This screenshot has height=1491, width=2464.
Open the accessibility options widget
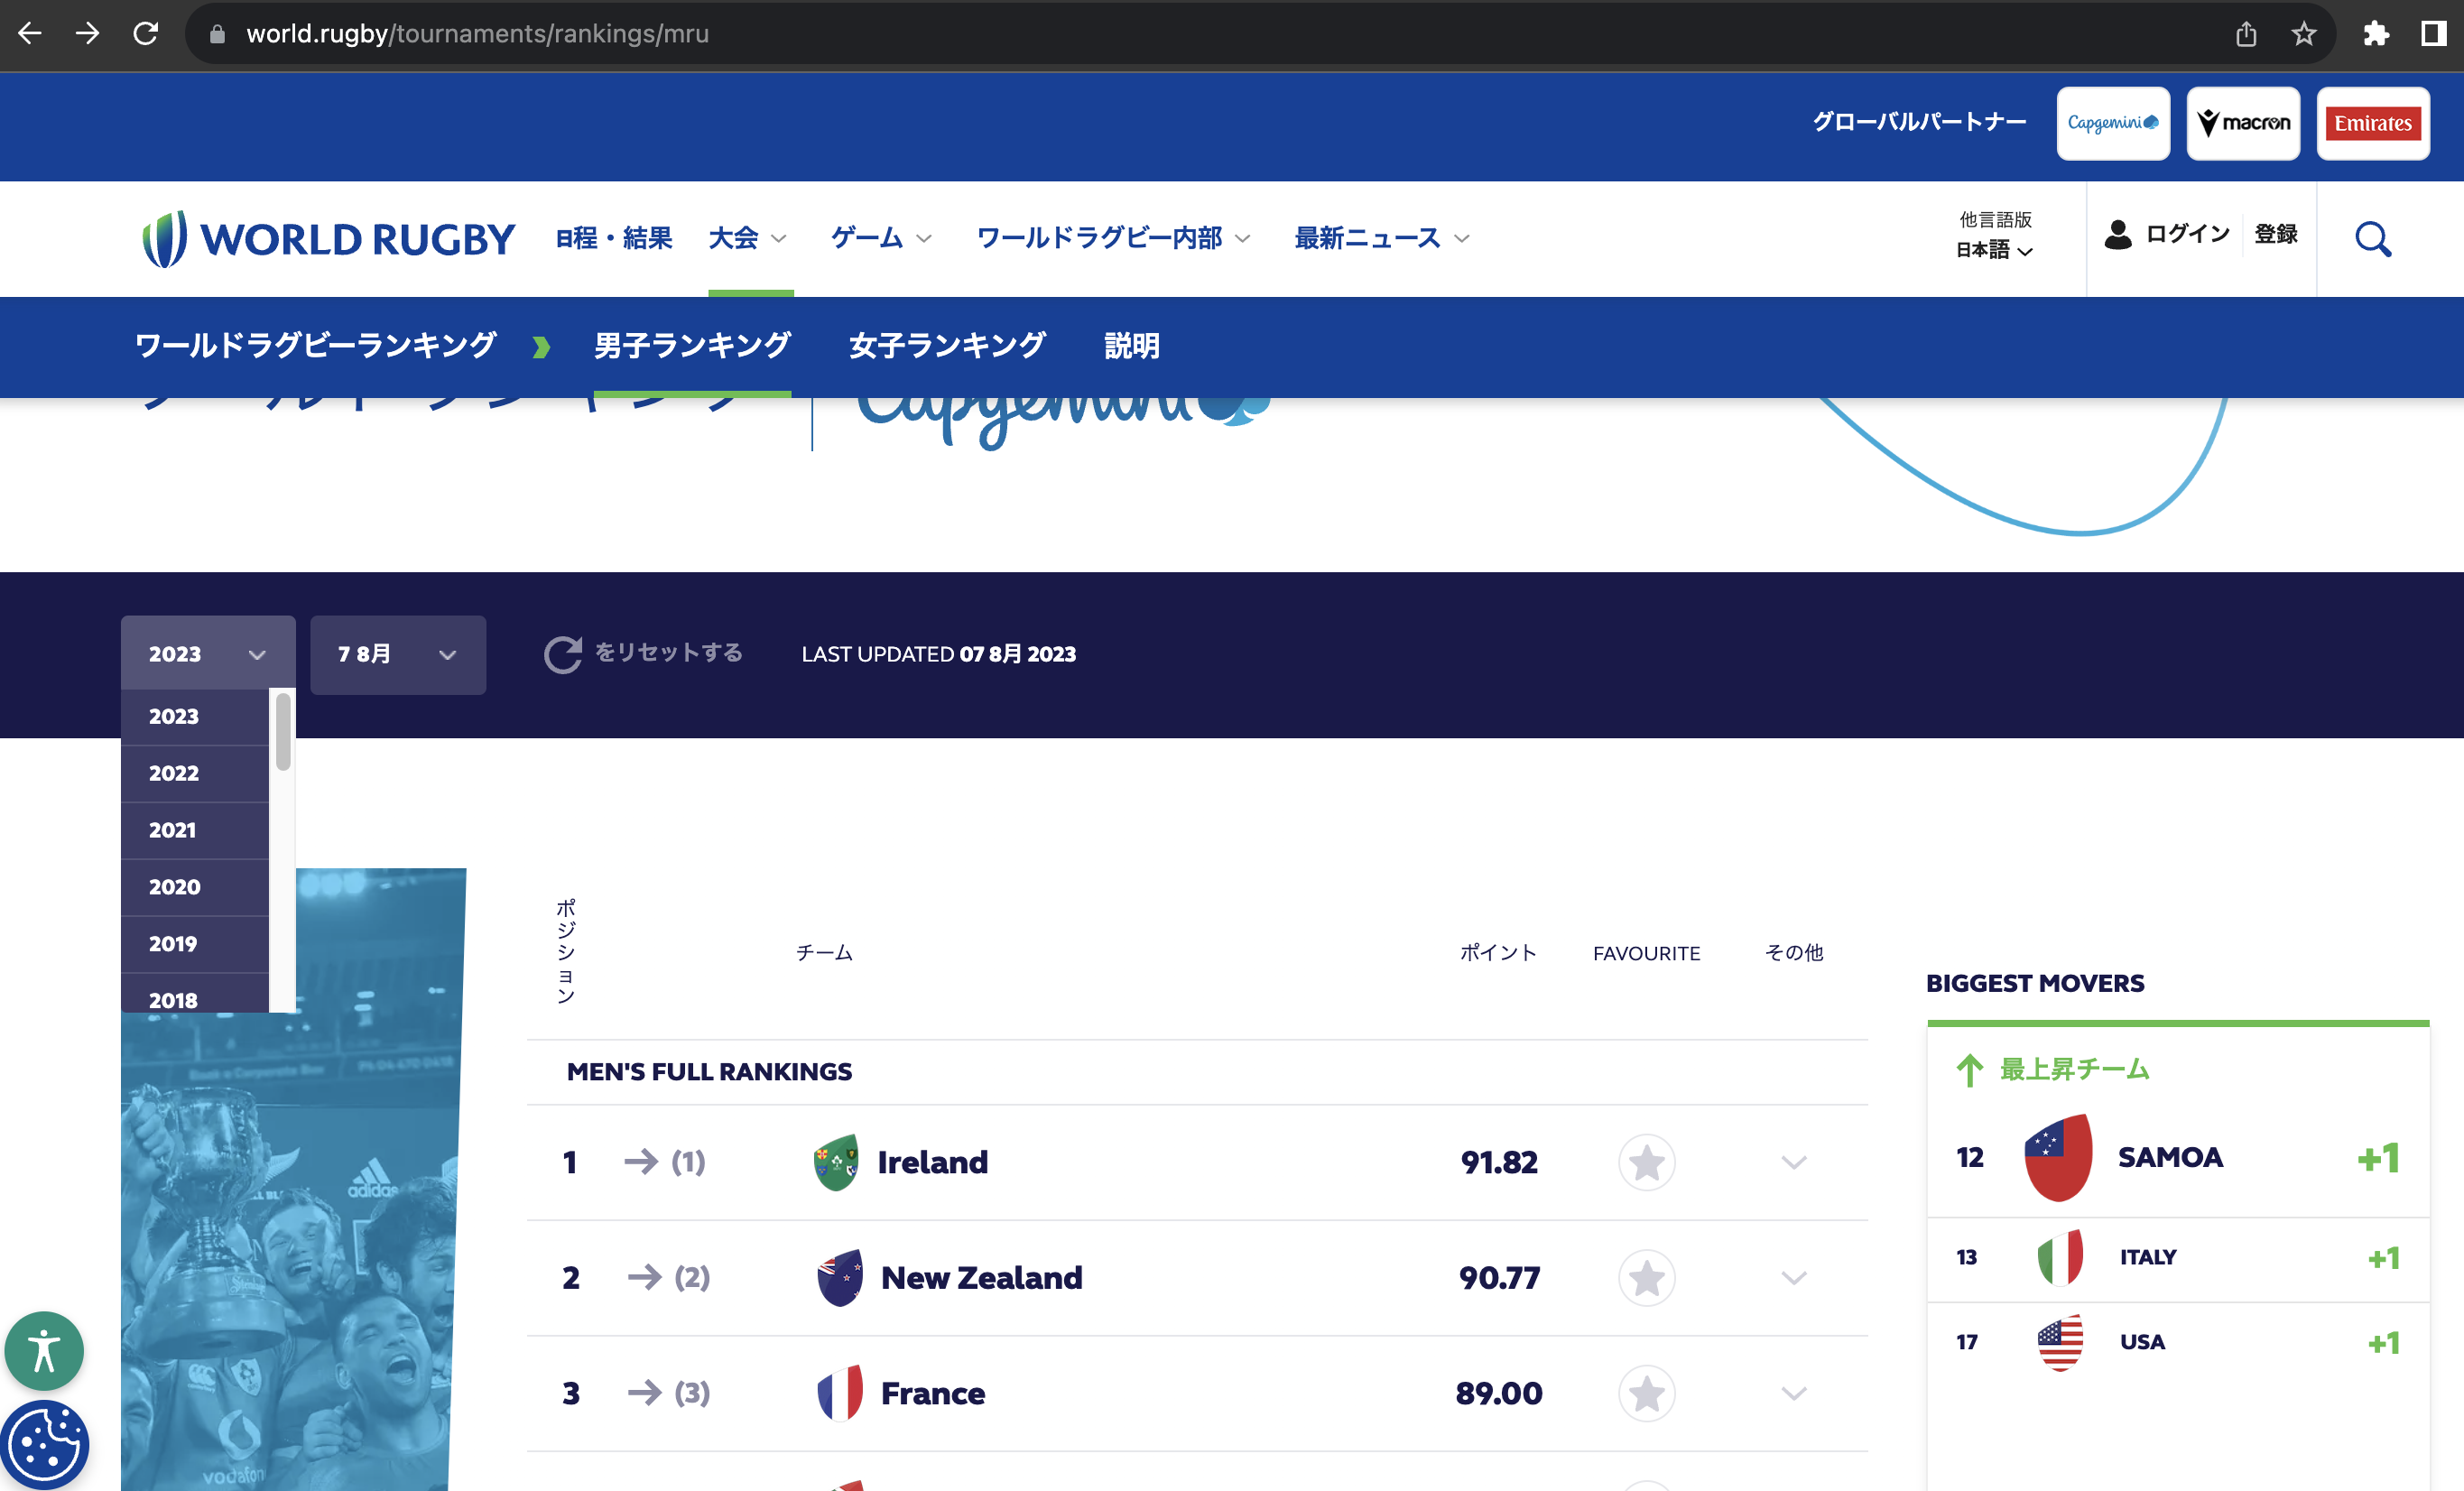click(x=44, y=1352)
